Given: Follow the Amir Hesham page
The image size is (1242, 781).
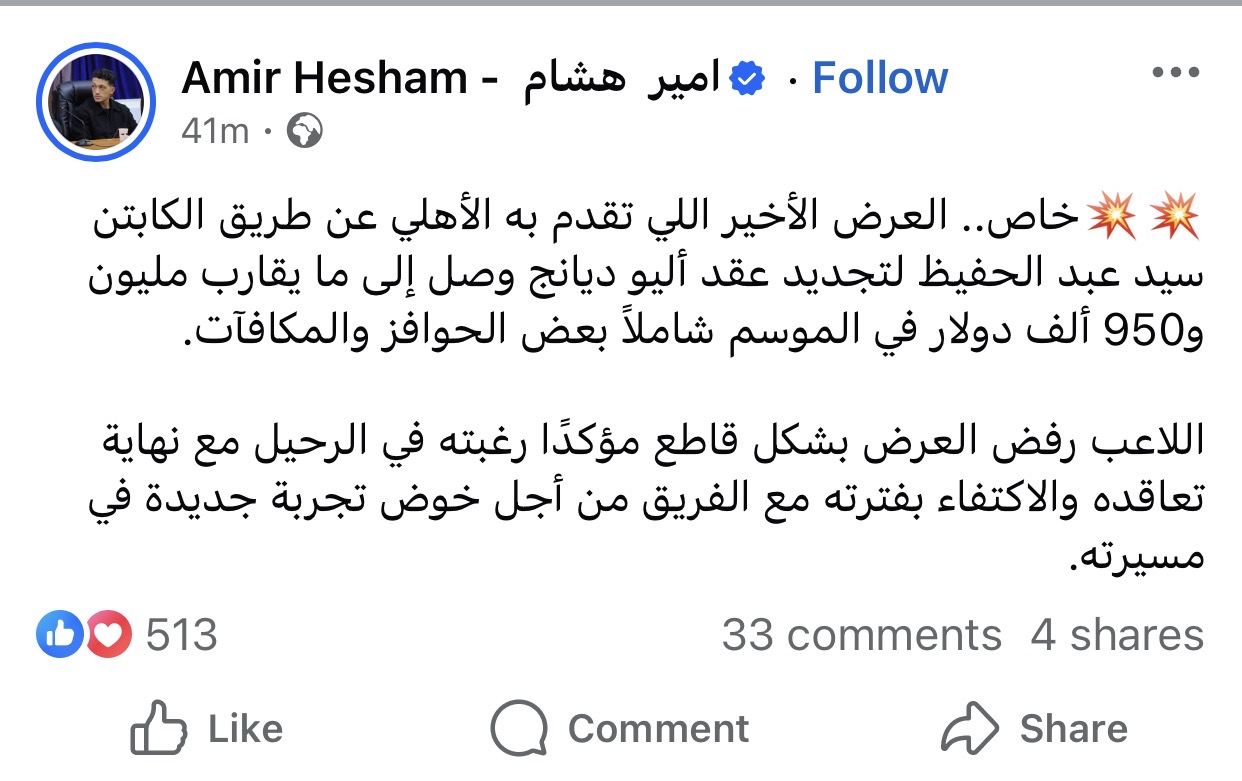Looking at the screenshot, I should tap(880, 78).
